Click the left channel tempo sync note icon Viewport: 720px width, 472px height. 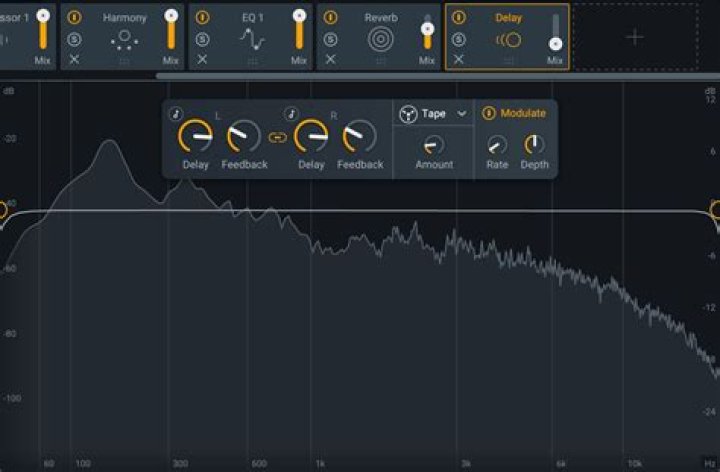pyautogui.click(x=176, y=113)
